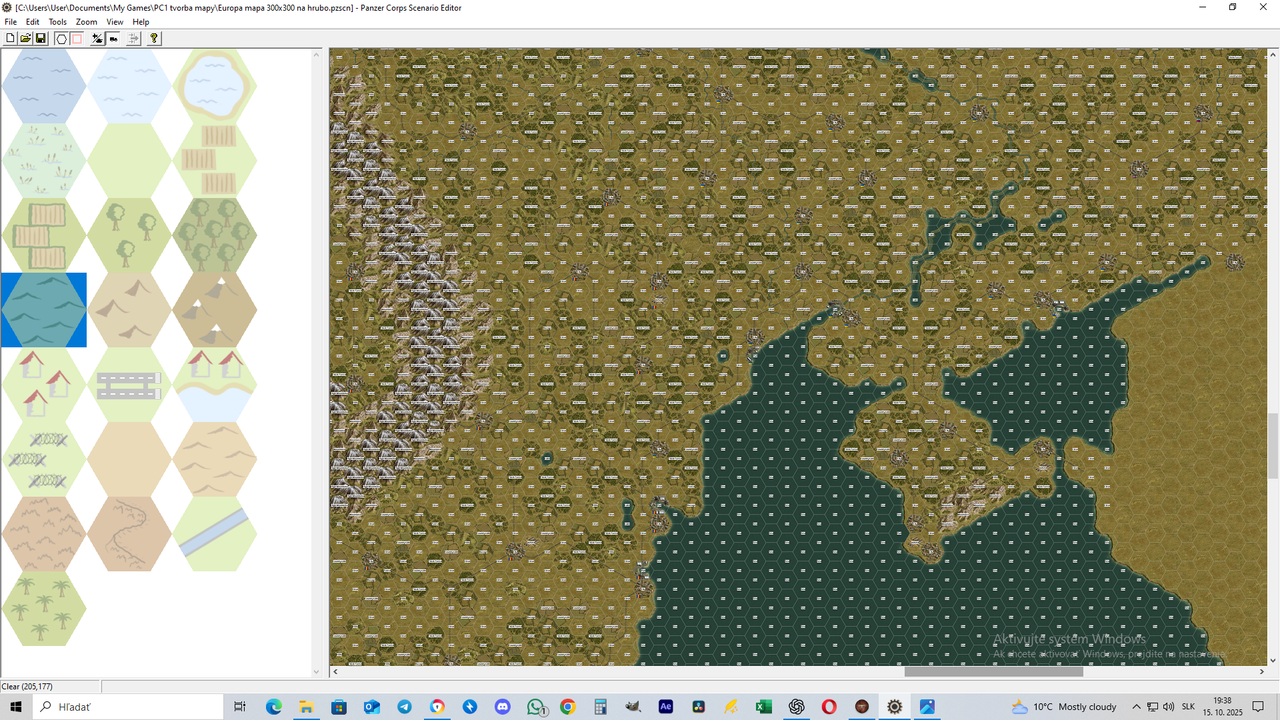
Task: Select the swamp reeds terrain tile
Action: (43, 160)
